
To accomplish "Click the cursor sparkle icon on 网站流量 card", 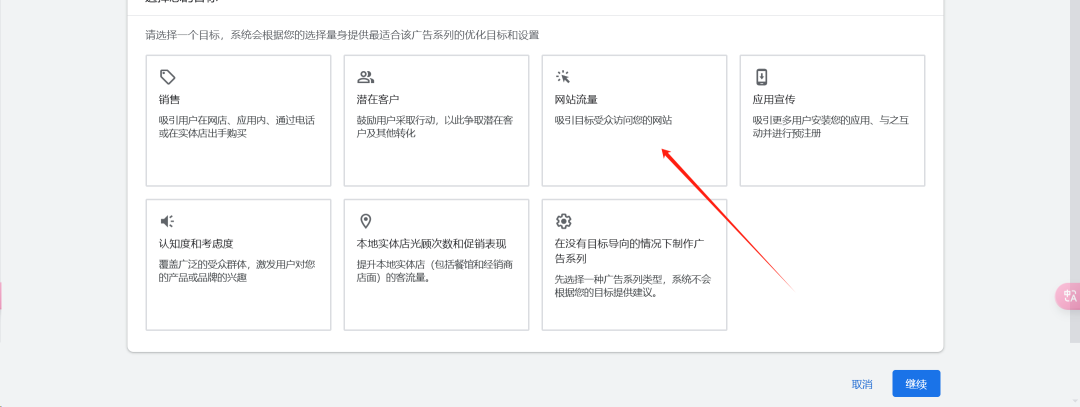I will [563, 76].
